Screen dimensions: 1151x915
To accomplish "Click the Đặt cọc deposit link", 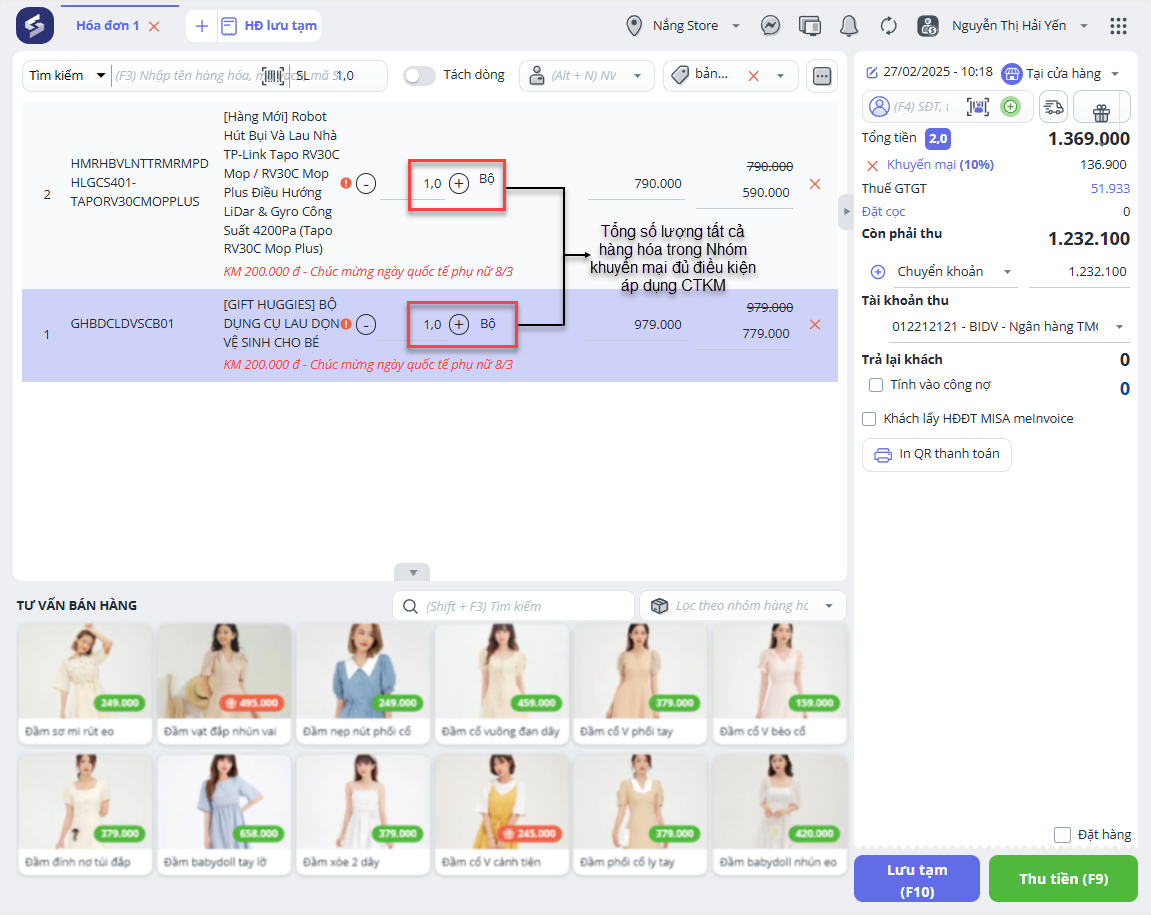I will tap(883, 211).
